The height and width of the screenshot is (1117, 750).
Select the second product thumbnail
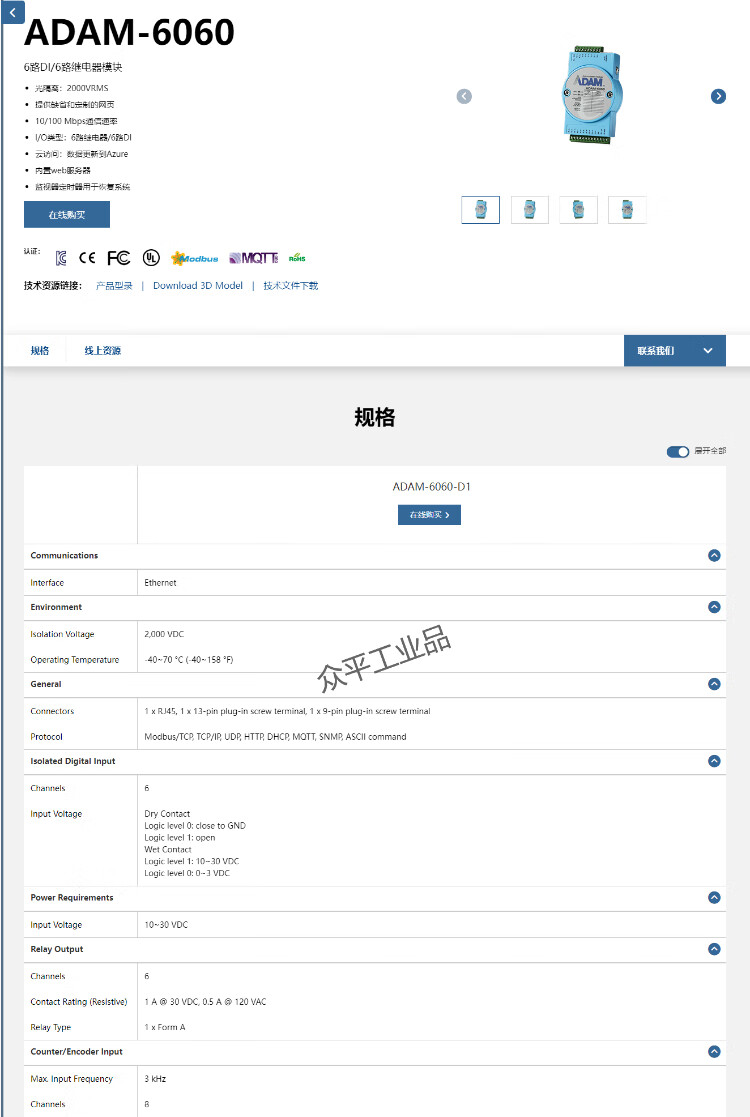pyautogui.click(x=530, y=210)
